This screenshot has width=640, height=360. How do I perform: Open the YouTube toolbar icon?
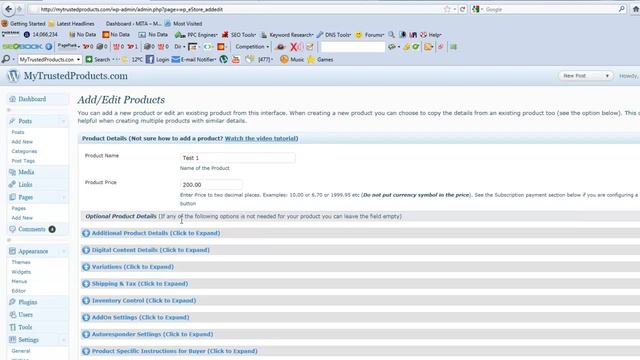click(x=236, y=60)
